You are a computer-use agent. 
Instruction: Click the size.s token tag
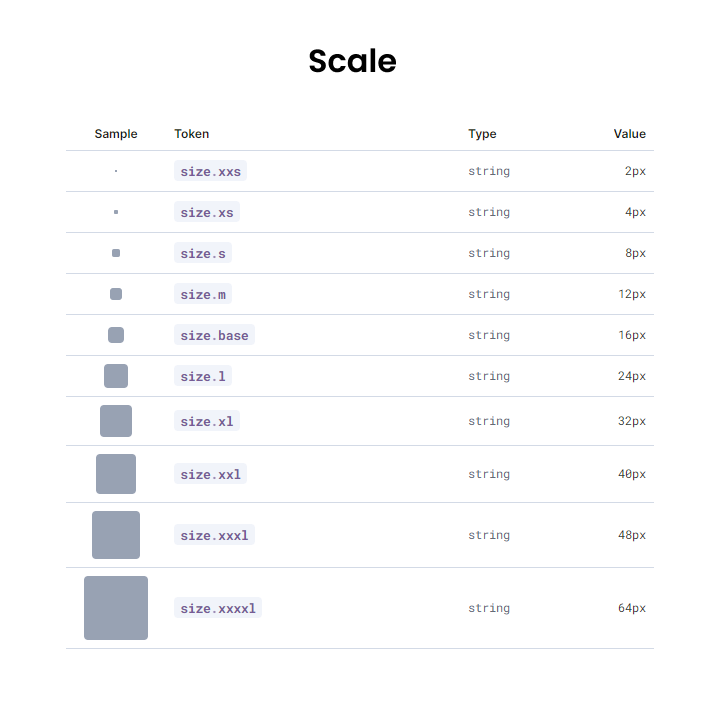pyautogui.click(x=203, y=253)
